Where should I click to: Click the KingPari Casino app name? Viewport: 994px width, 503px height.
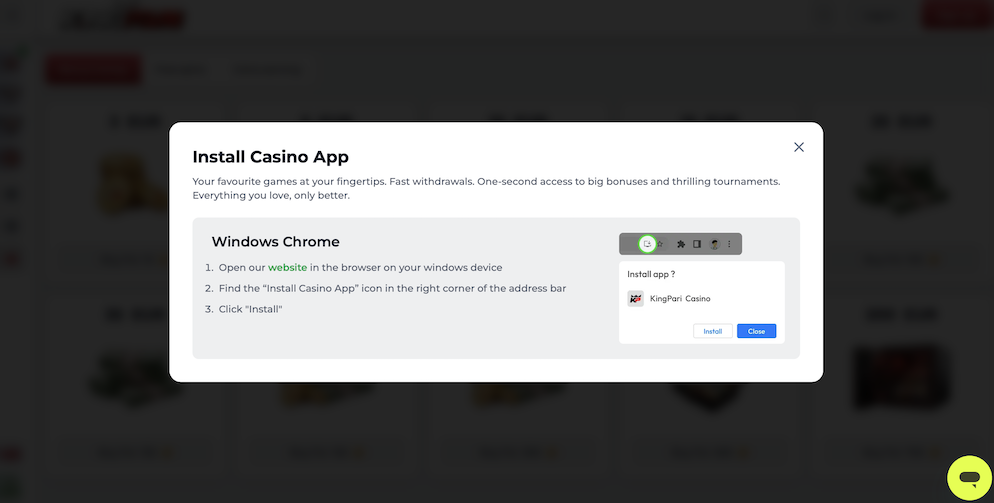click(x=680, y=299)
